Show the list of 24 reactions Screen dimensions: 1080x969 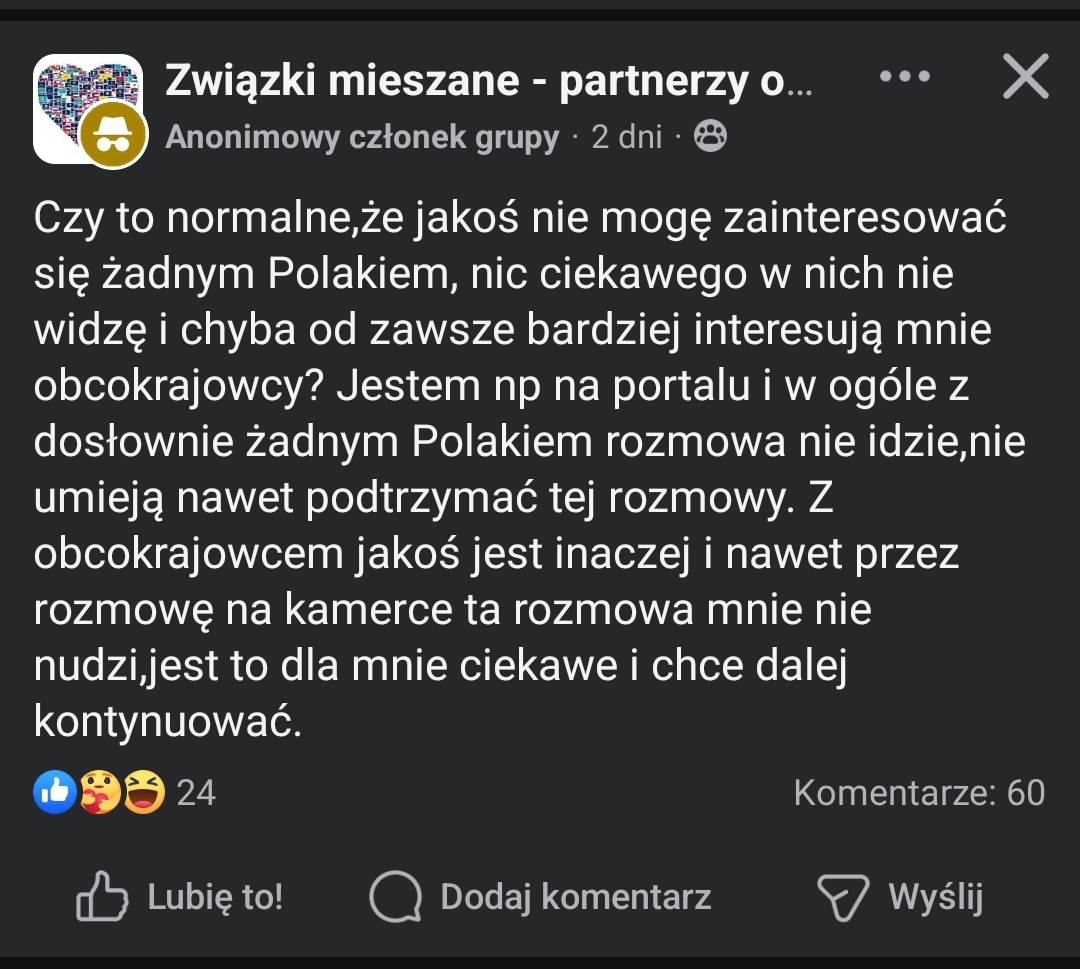[196, 793]
